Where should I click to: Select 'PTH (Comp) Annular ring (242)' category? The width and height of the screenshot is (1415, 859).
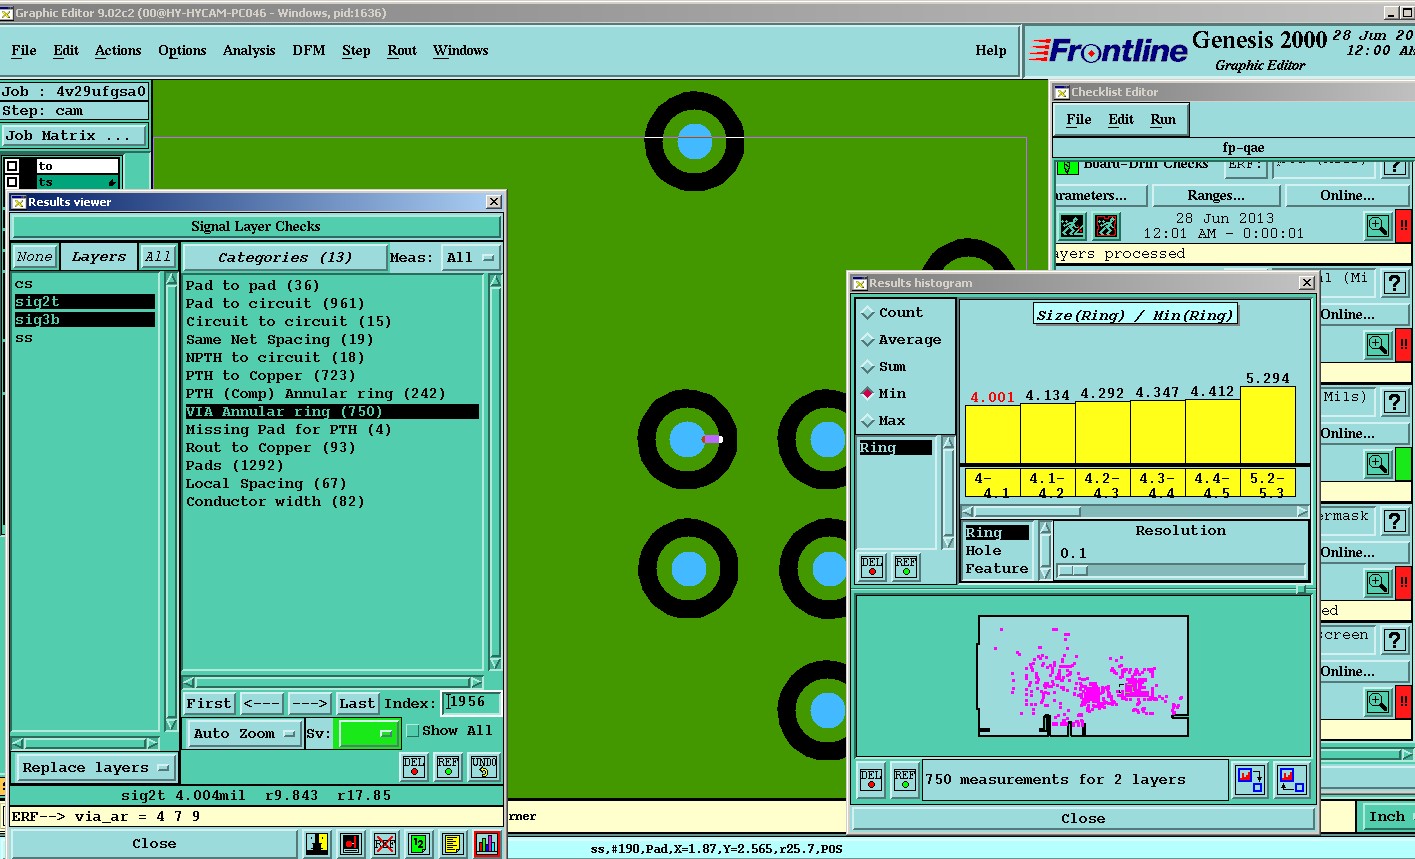pos(316,393)
